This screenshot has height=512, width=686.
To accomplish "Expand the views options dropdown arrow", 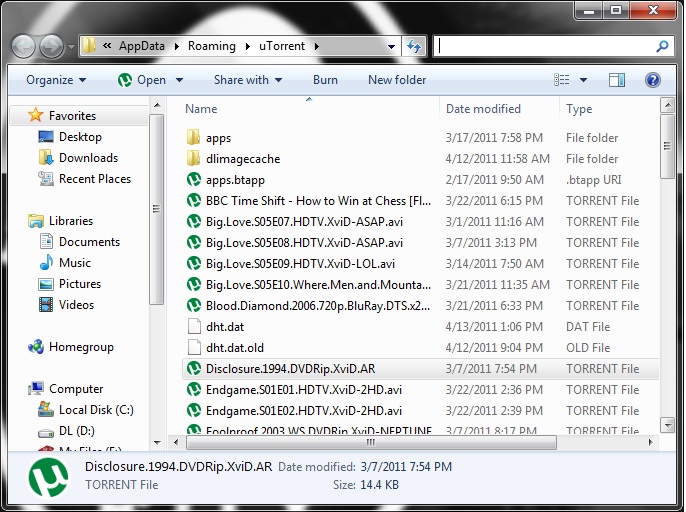I will point(583,80).
